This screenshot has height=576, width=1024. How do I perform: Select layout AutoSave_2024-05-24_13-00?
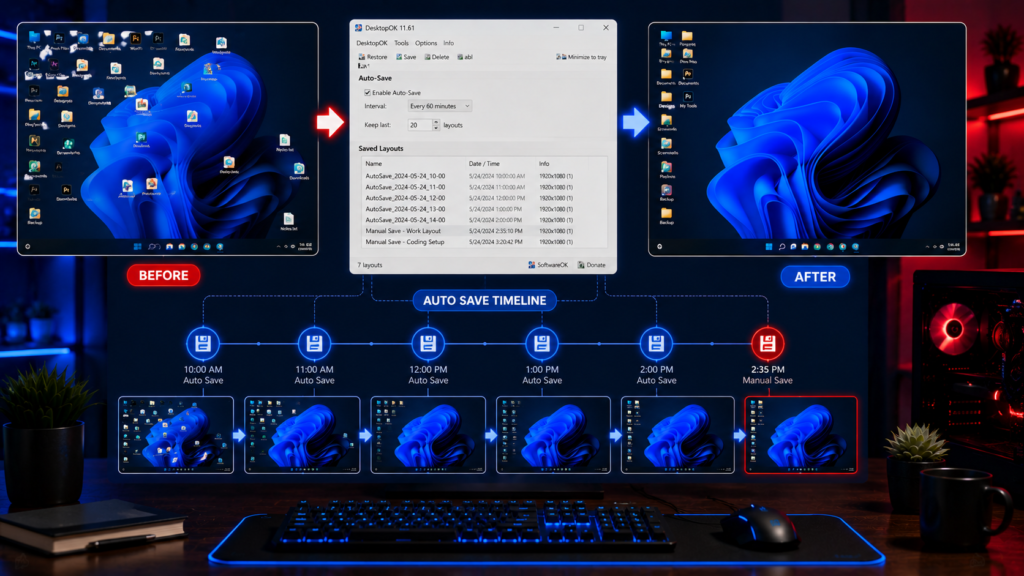pos(483,209)
